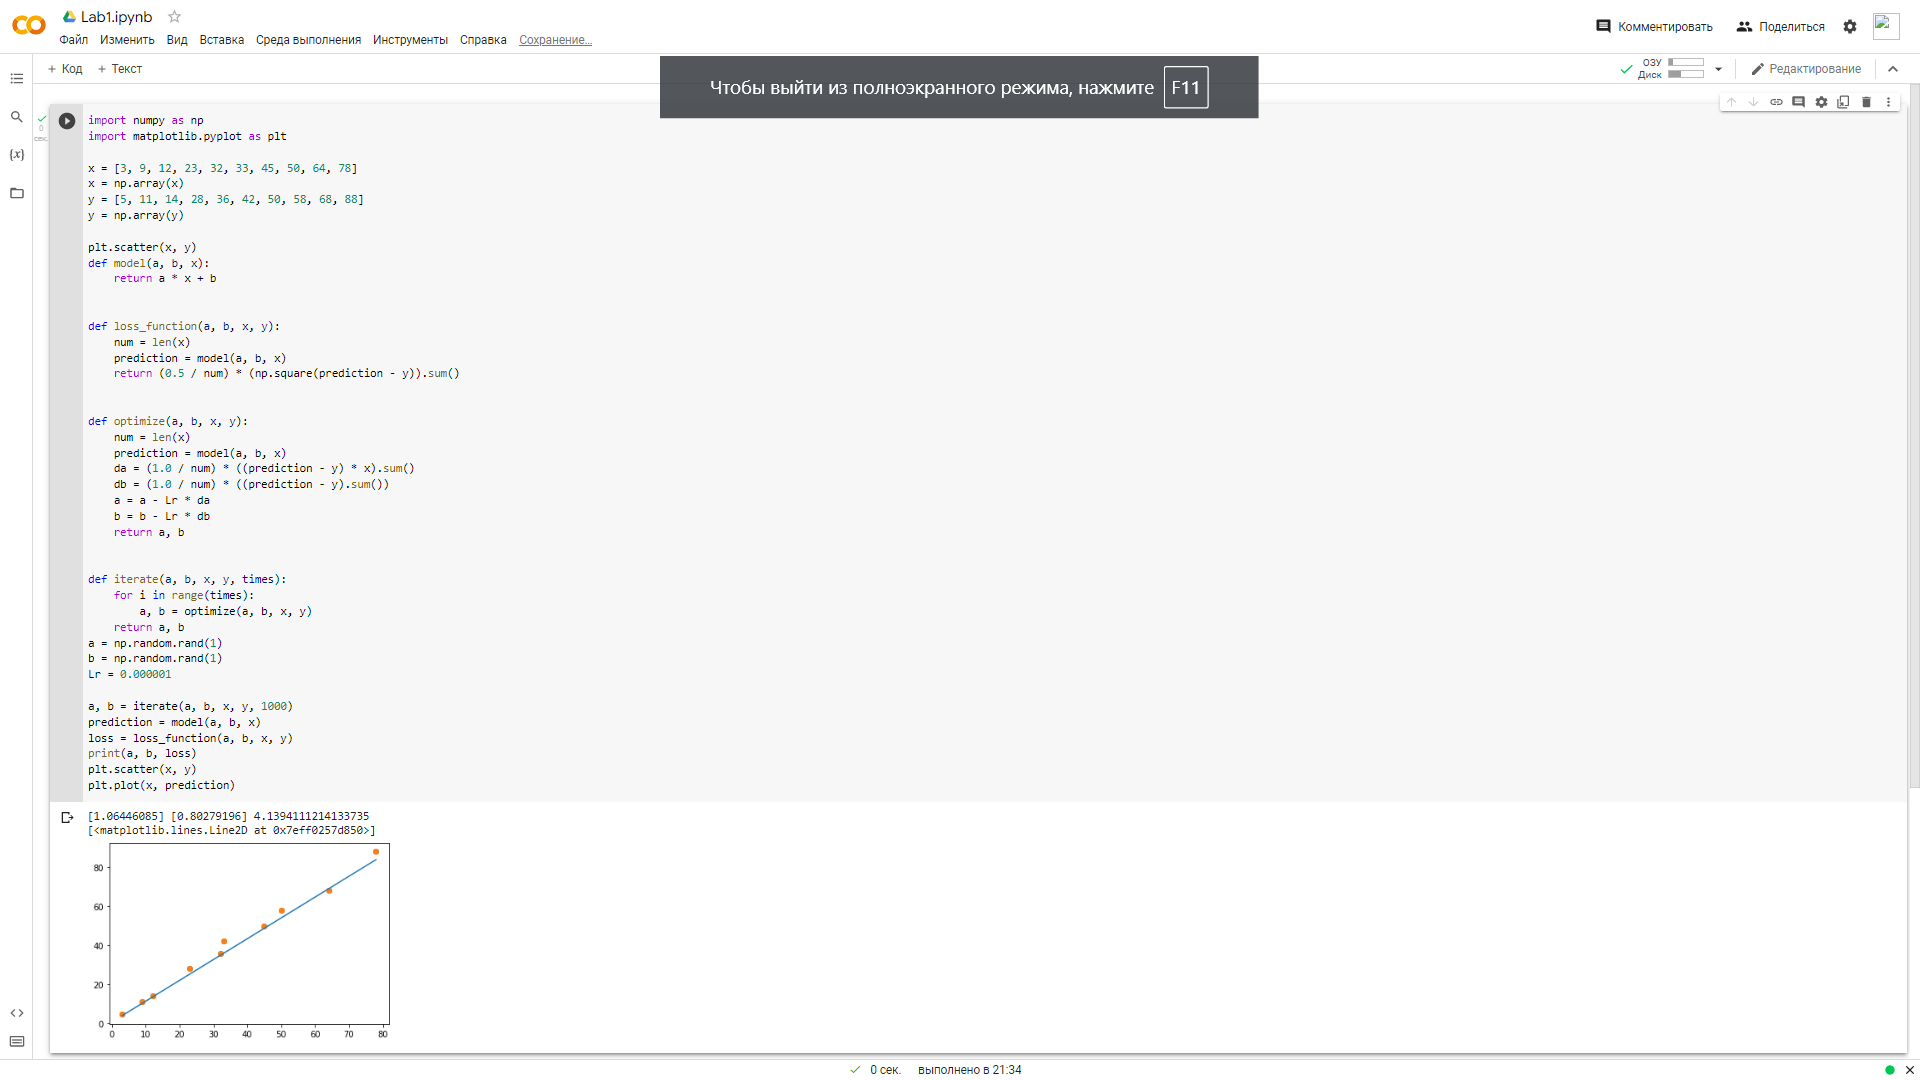
Task: Copy link to cell icon
Action: tap(1776, 102)
